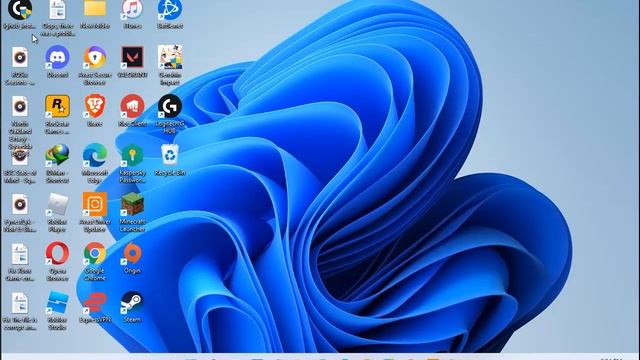Click the Logitech G HUB icon
The width and height of the screenshot is (640, 360).
[x=170, y=114]
